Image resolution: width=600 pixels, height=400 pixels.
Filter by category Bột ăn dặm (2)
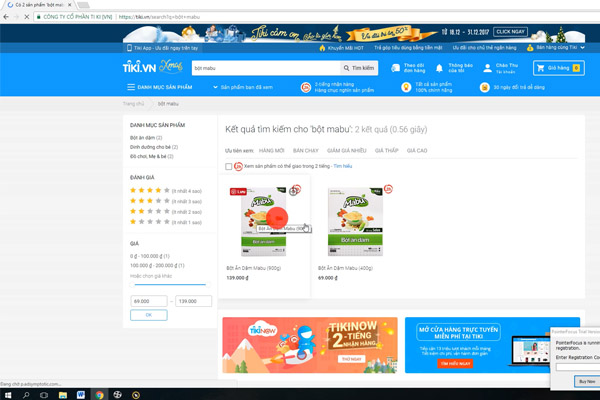click(x=146, y=138)
